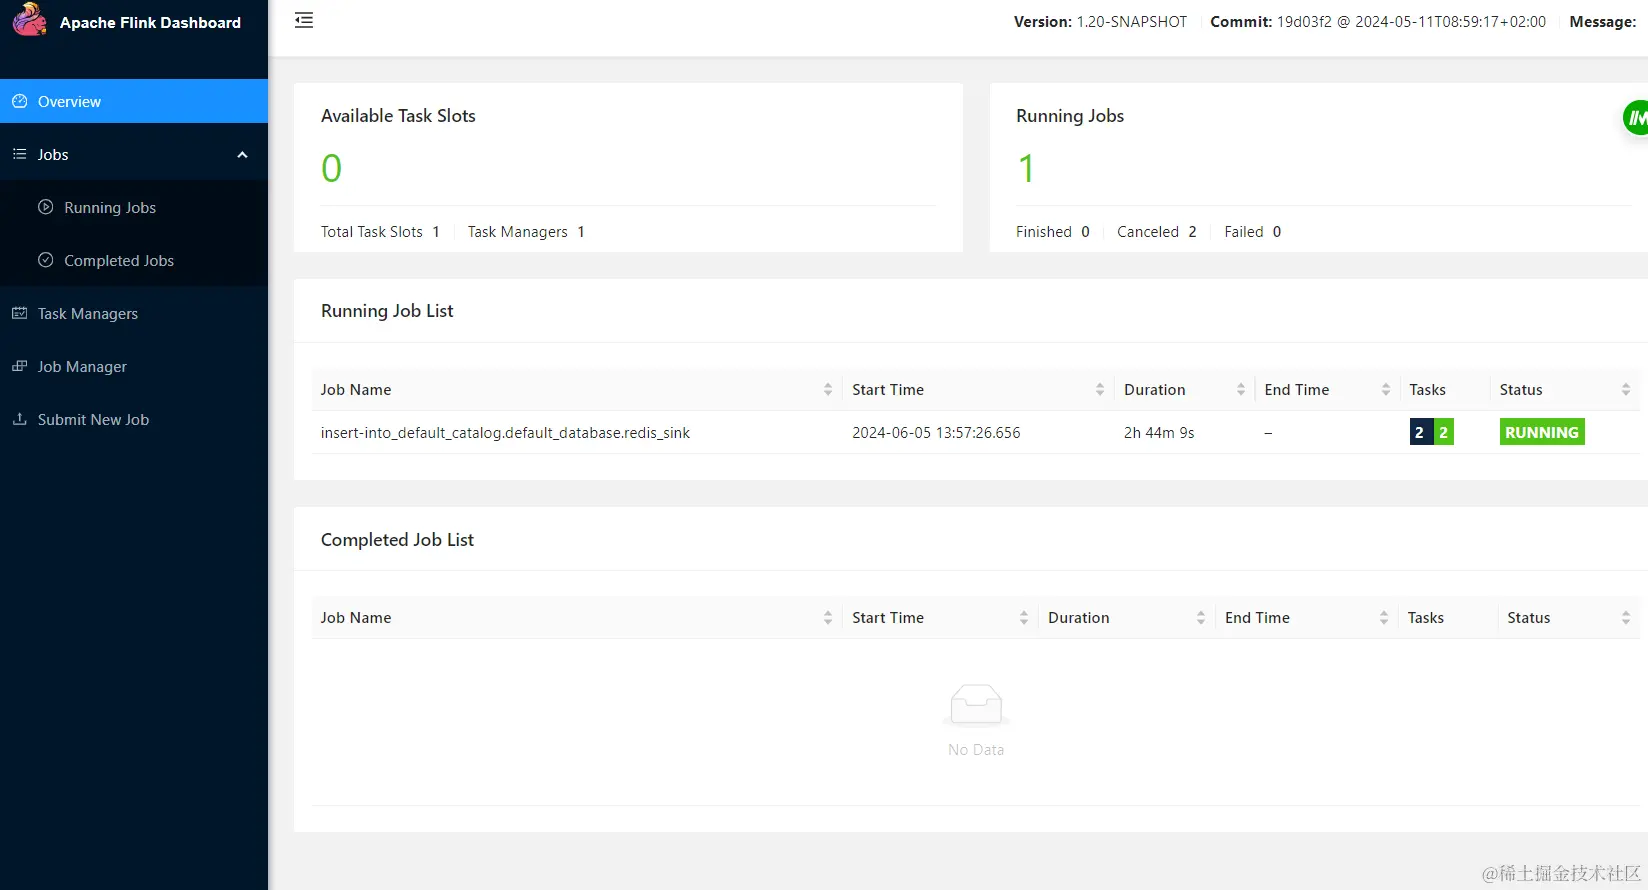Click the Submit New Job upload icon
1648x890 pixels.
19,419
